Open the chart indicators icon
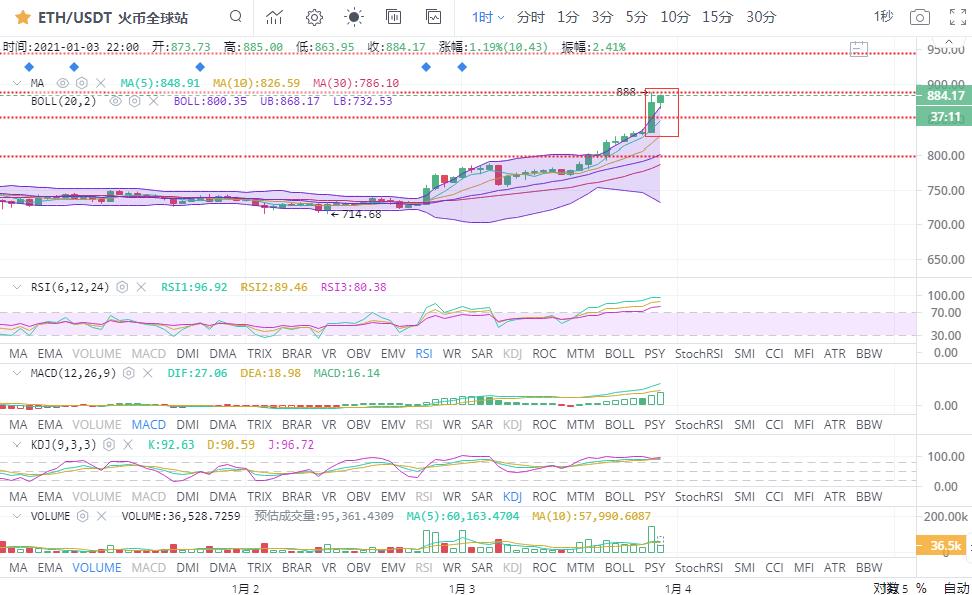Image resolution: width=972 pixels, height=595 pixels. [274, 17]
